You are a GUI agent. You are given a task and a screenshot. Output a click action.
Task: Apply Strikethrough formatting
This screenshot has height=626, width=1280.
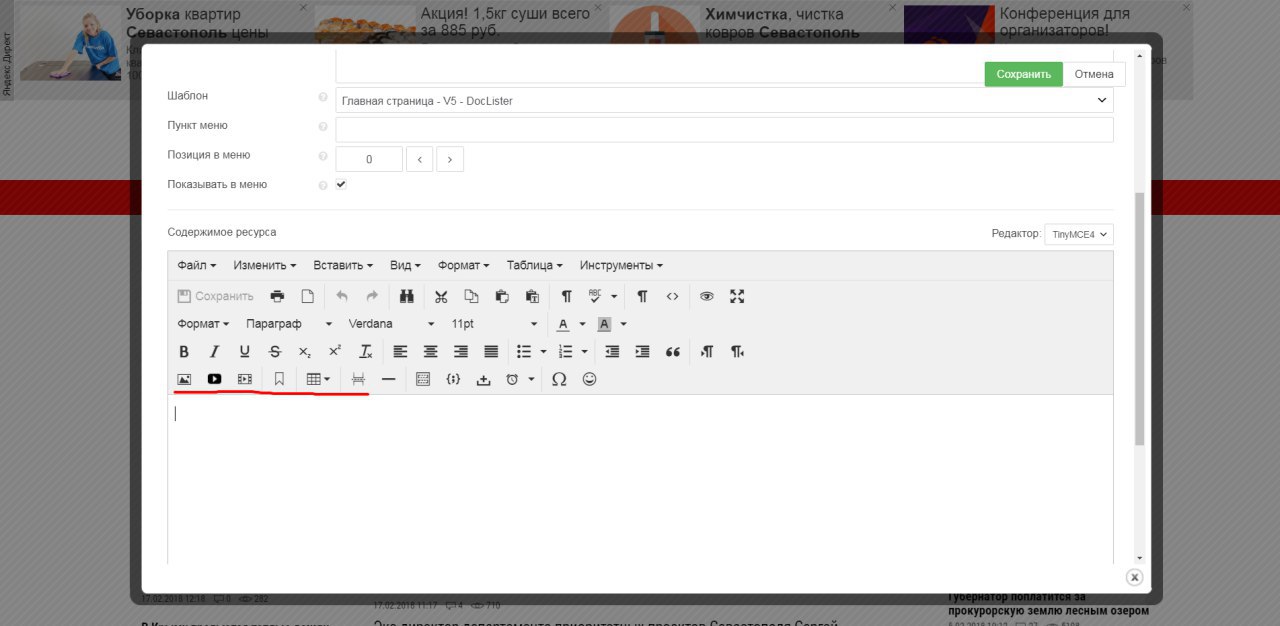pyautogui.click(x=275, y=351)
